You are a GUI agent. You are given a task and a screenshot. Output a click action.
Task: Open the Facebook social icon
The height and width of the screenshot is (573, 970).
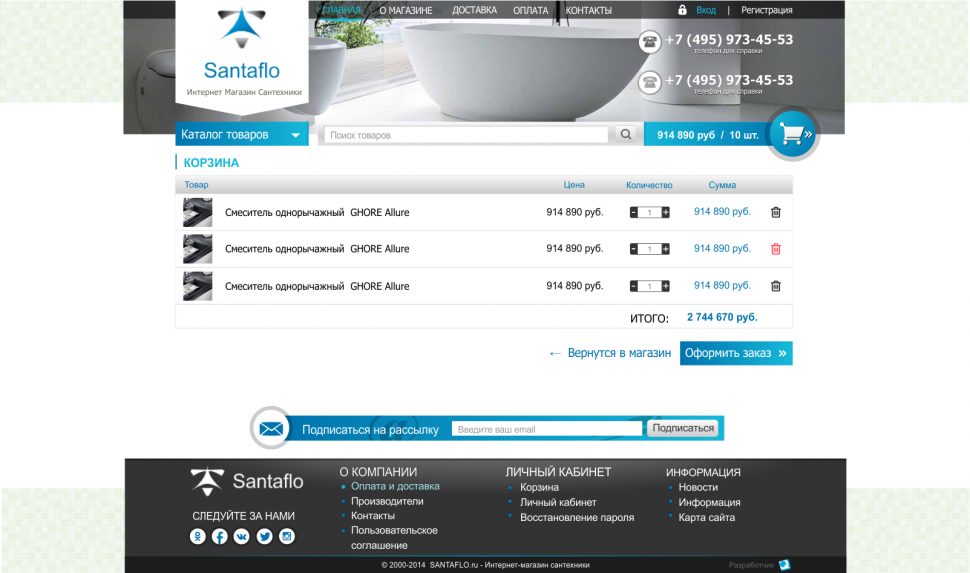pyautogui.click(x=220, y=536)
